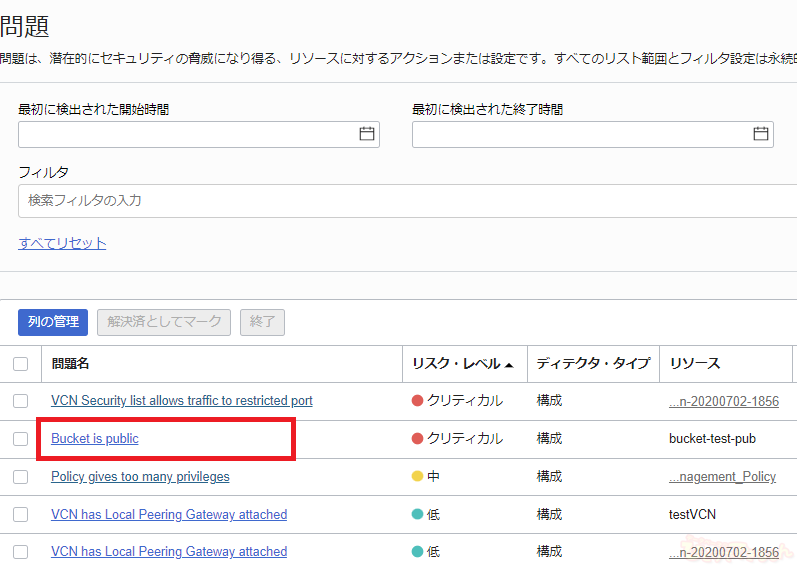797x565 pixels.
Task: Open the Bucket is public problem
Action: click(95, 439)
